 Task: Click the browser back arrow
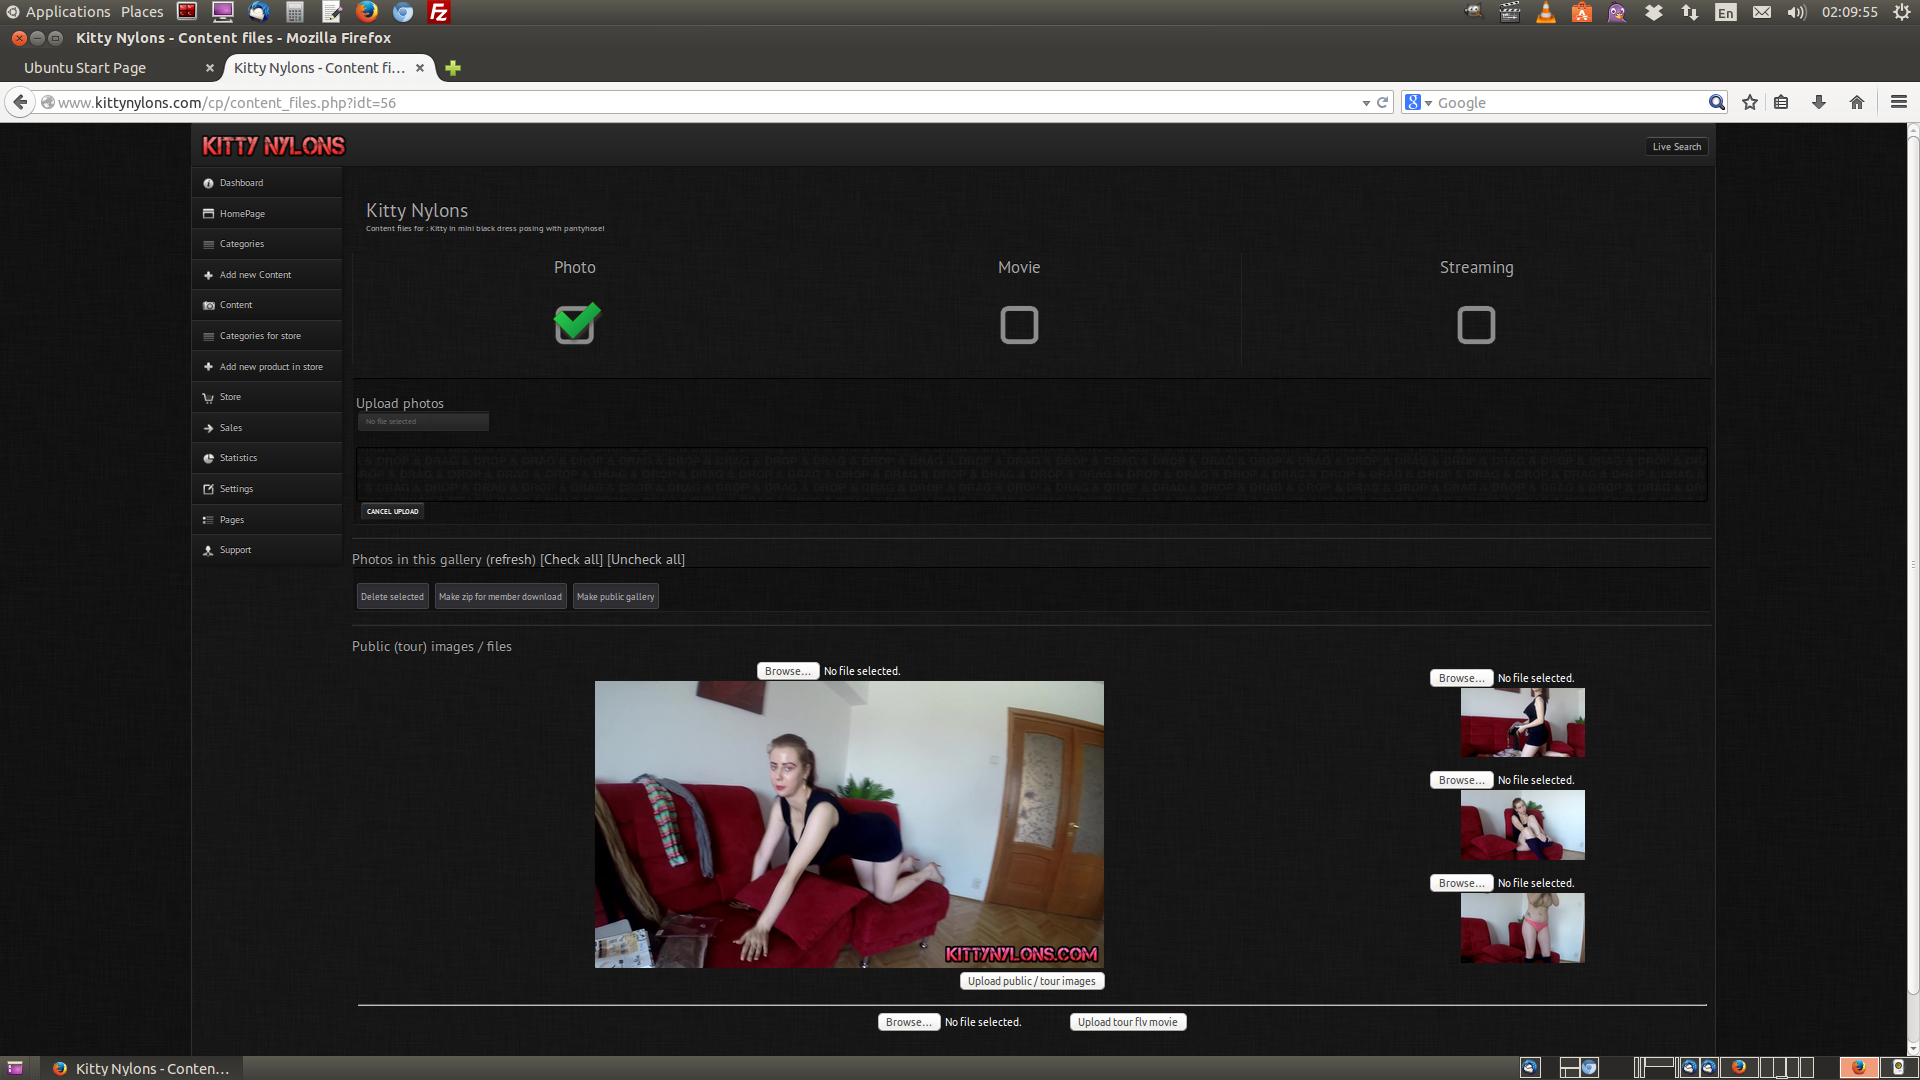coord(20,102)
